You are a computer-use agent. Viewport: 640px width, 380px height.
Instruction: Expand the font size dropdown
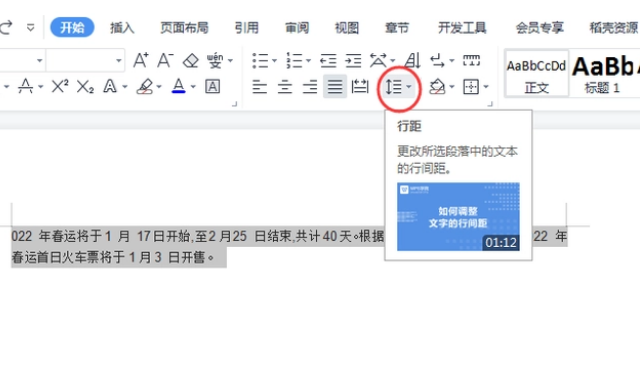[x=118, y=61]
